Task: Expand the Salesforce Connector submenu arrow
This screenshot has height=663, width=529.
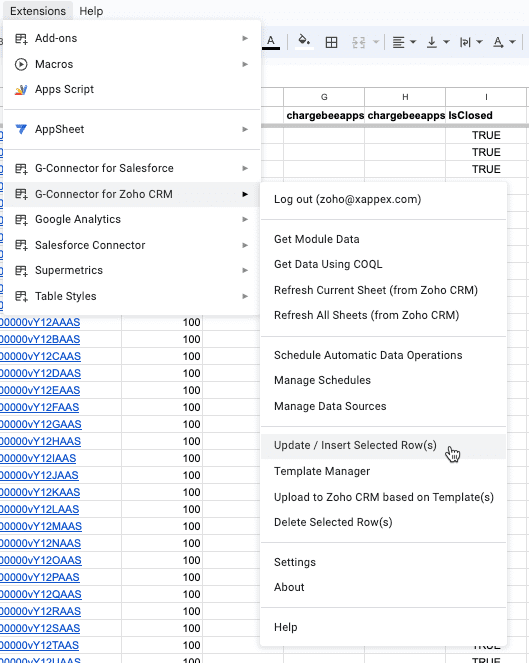Action: (245, 245)
